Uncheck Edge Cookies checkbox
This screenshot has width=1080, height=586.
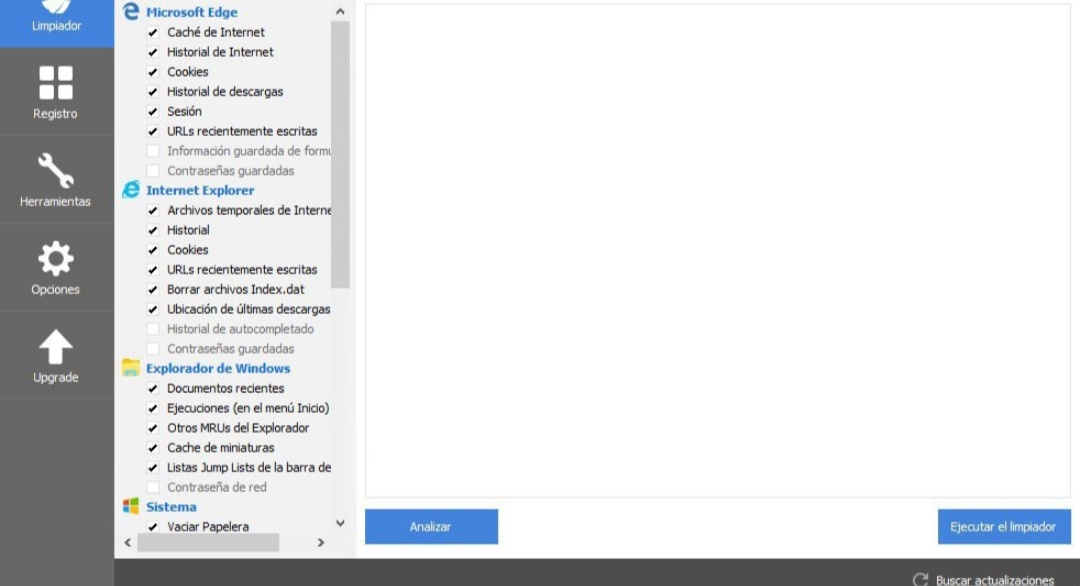coord(153,72)
